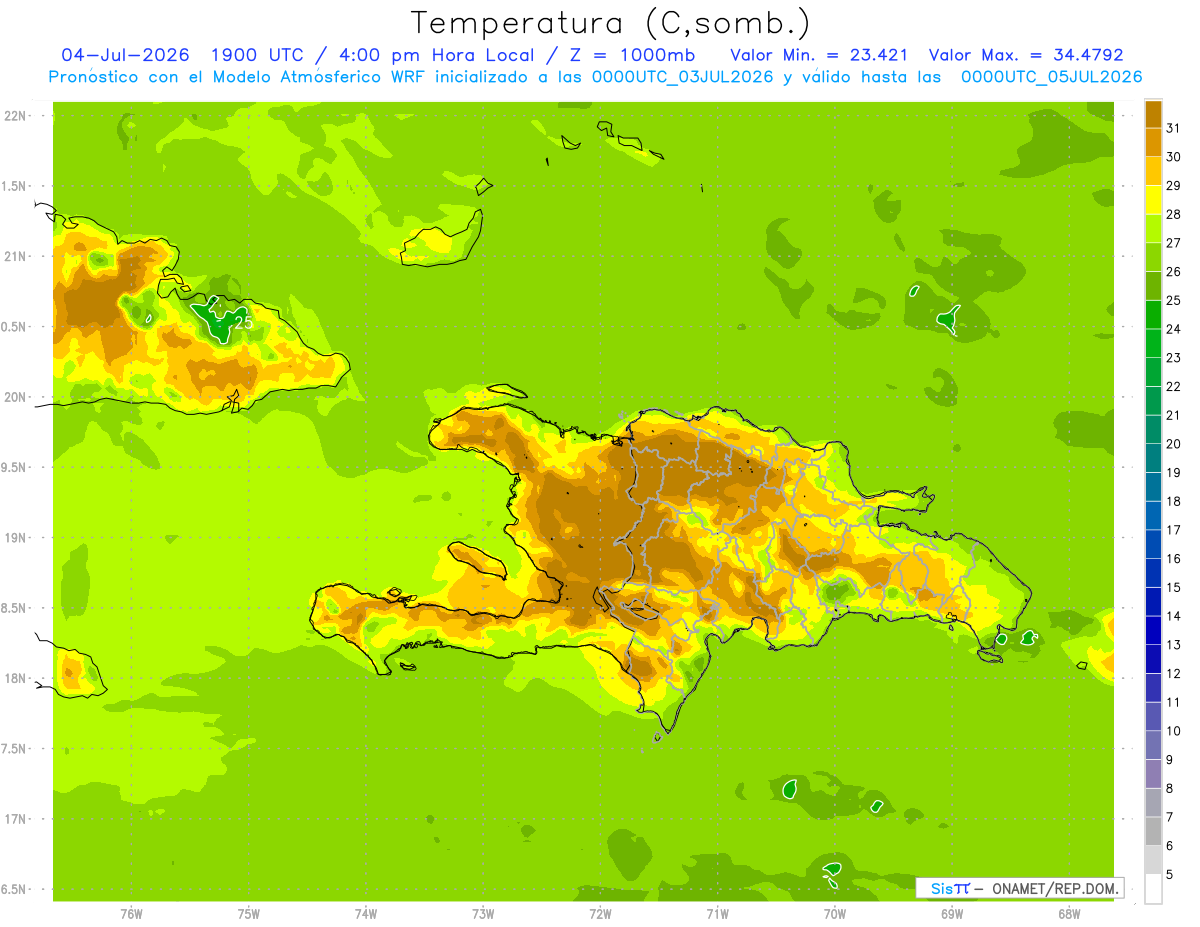Click '0000UTC_03JUL2026' initialization time text
The width and height of the screenshot is (1200, 927).
pyautogui.click(x=683, y=77)
